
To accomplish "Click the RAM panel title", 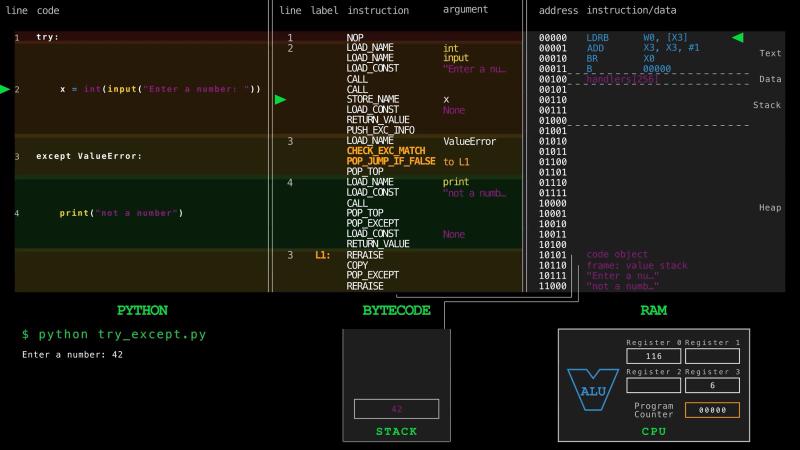I will [x=654, y=310].
